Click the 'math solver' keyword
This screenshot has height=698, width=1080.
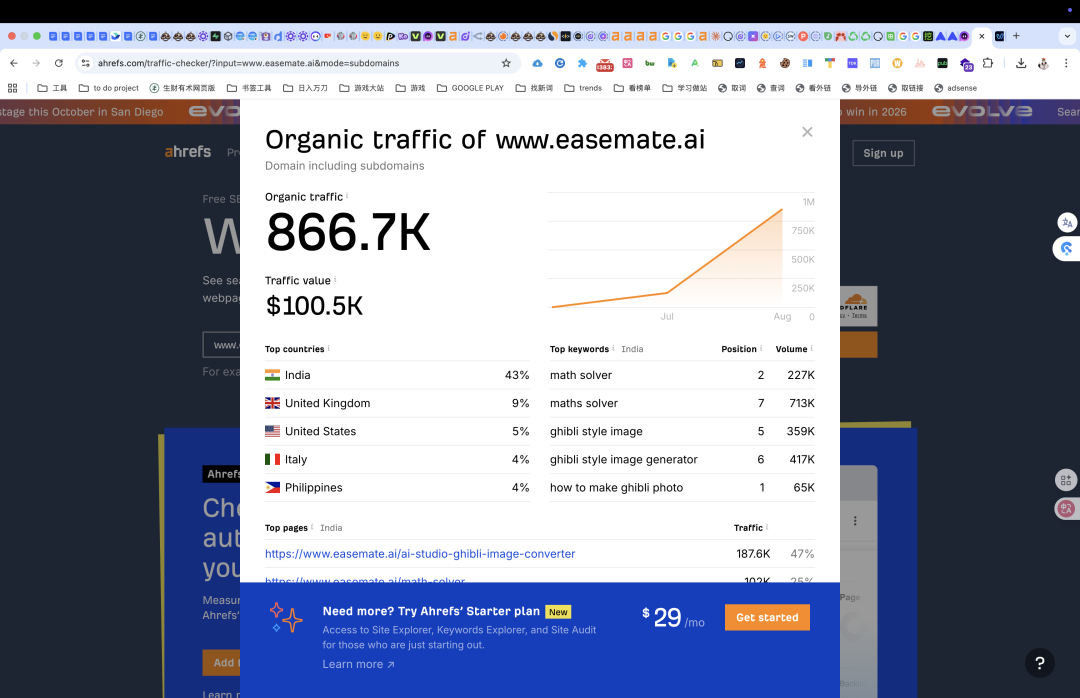pyautogui.click(x=581, y=375)
